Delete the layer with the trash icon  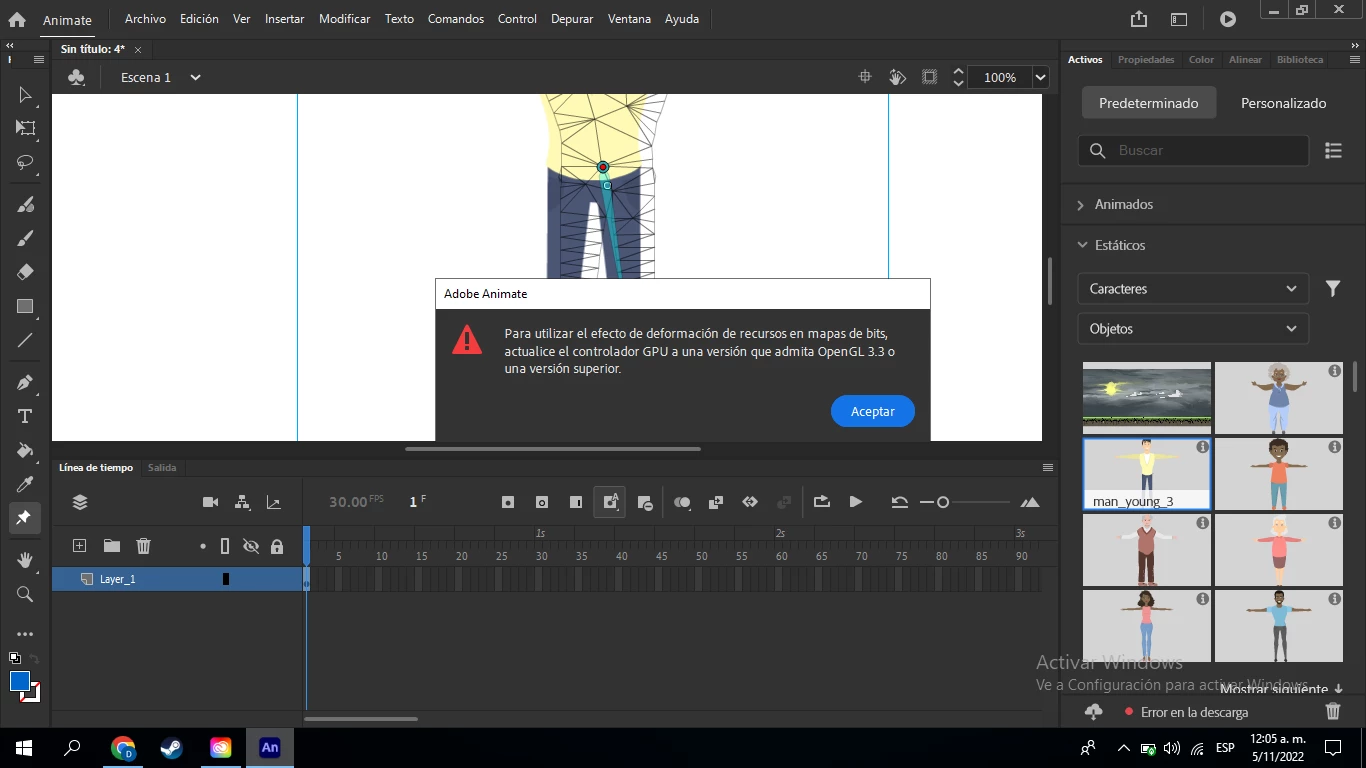click(x=144, y=546)
